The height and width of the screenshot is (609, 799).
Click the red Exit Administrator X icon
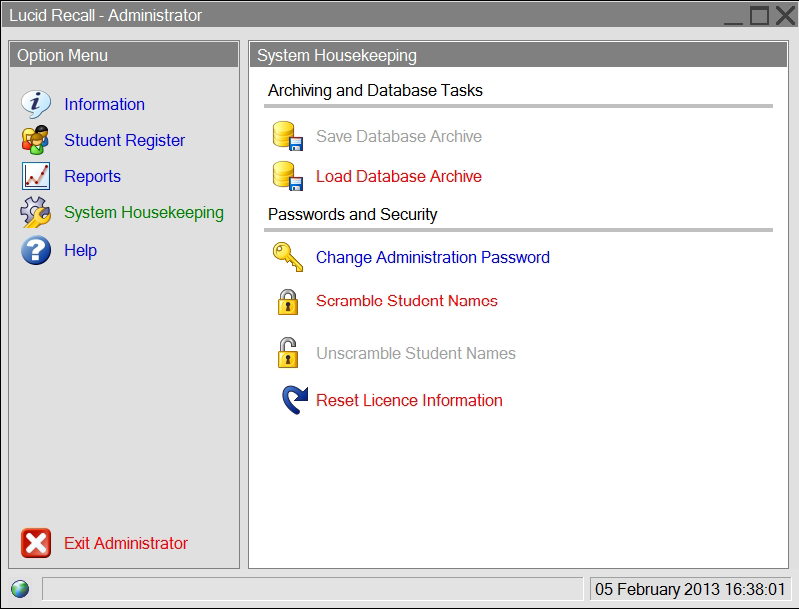[x=36, y=543]
